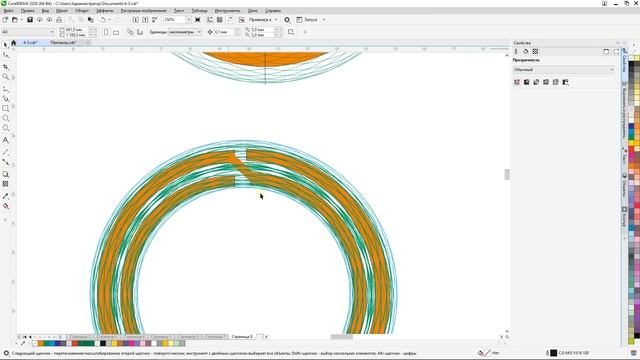Image resolution: width=640 pixels, height=360 pixels.
Task: Choose the Two-color pattern transparency icon
Action: (566, 82)
